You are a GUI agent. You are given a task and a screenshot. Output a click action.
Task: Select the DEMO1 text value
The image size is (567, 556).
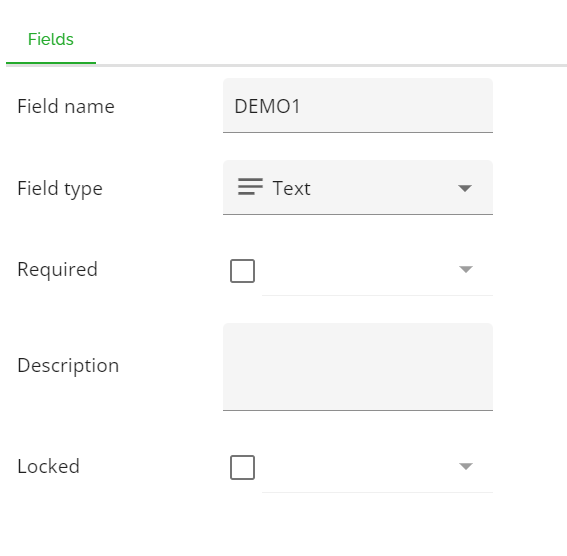click(267, 106)
